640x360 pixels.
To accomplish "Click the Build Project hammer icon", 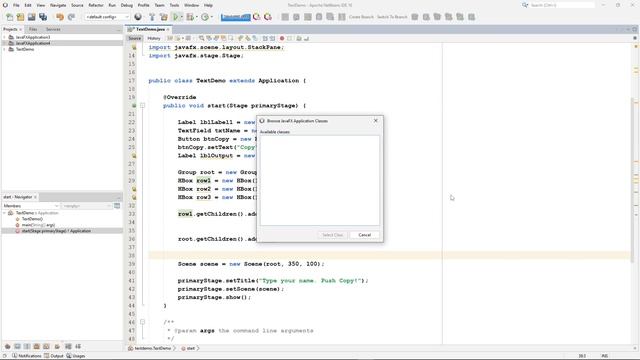I will [152, 17].
